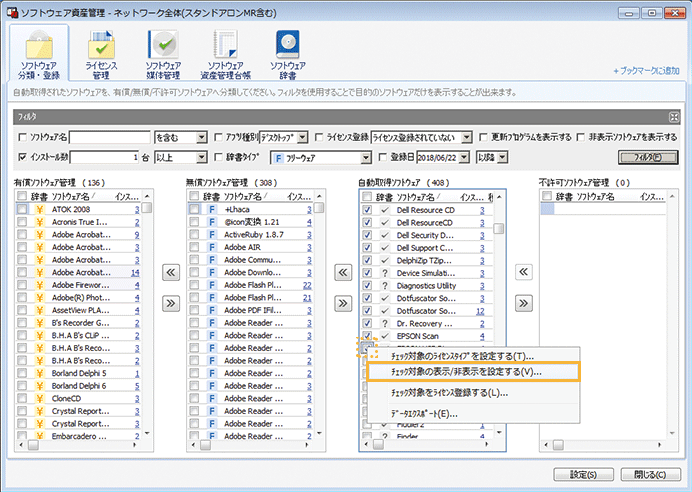Click the 設定(S) button
The height and width of the screenshot is (492, 692).
coord(583,474)
